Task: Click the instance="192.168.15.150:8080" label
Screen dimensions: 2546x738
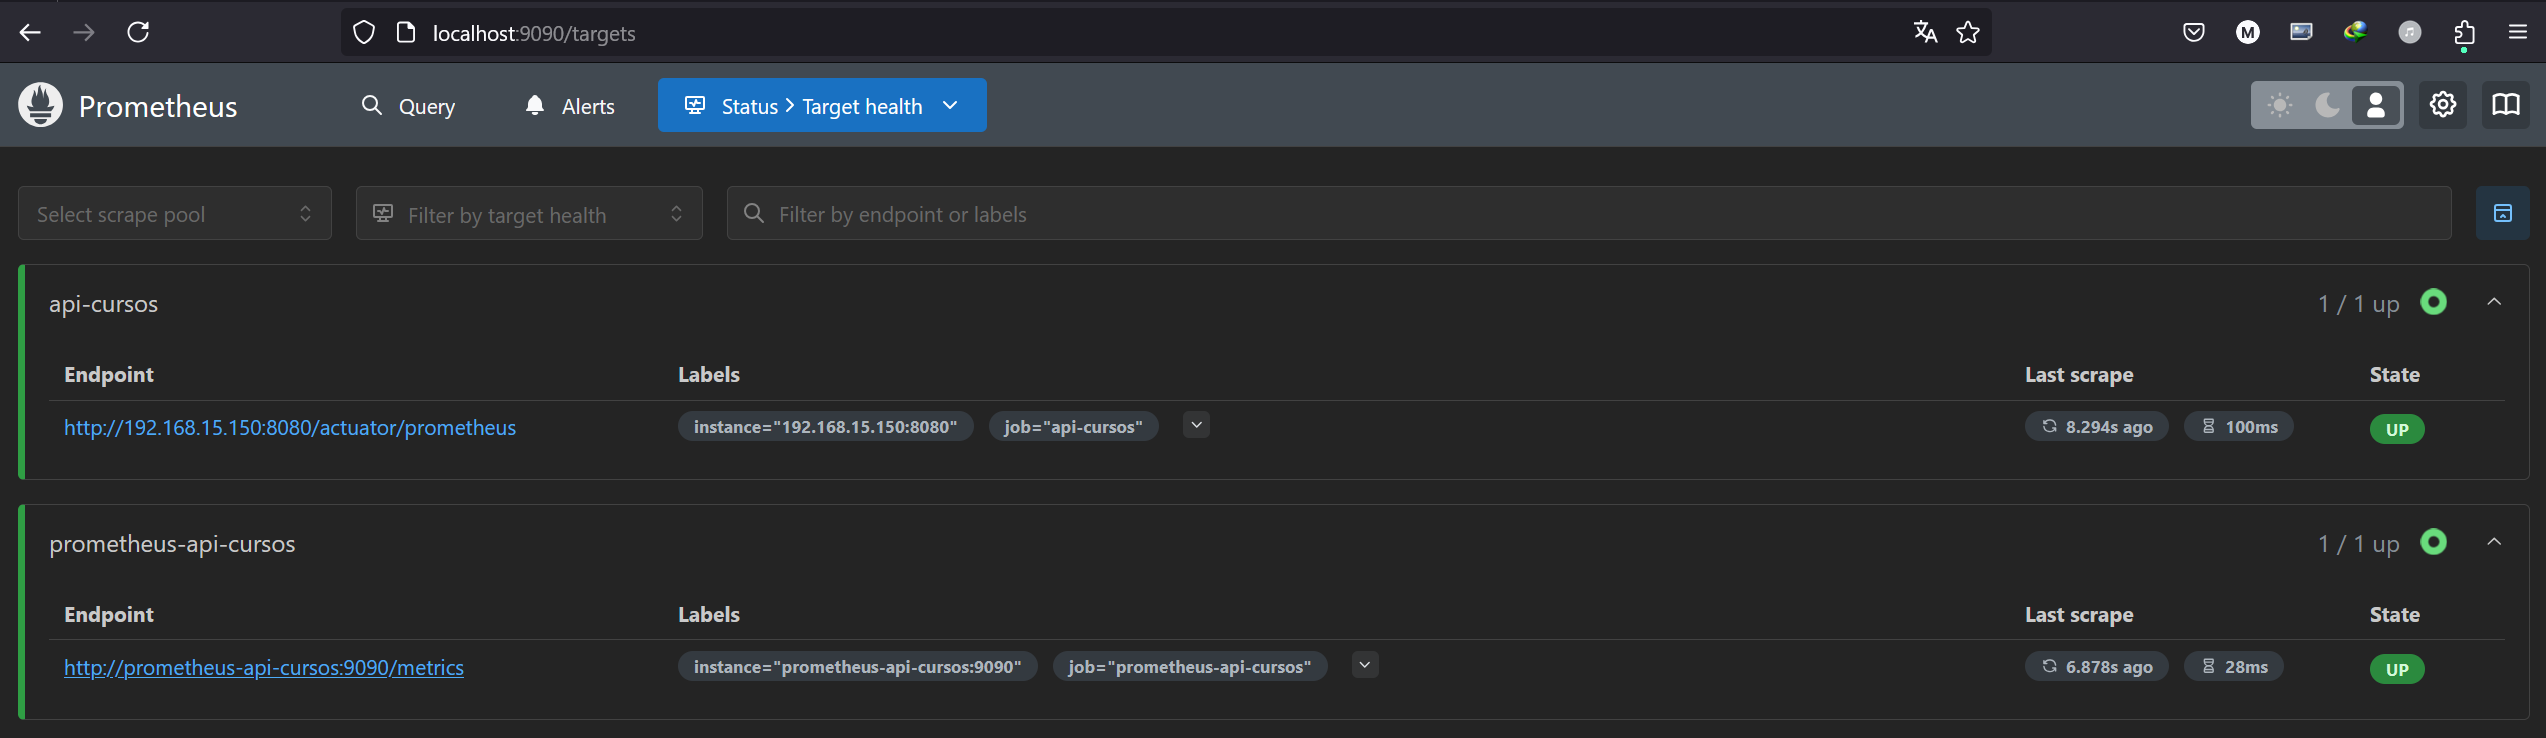Action: [826, 427]
